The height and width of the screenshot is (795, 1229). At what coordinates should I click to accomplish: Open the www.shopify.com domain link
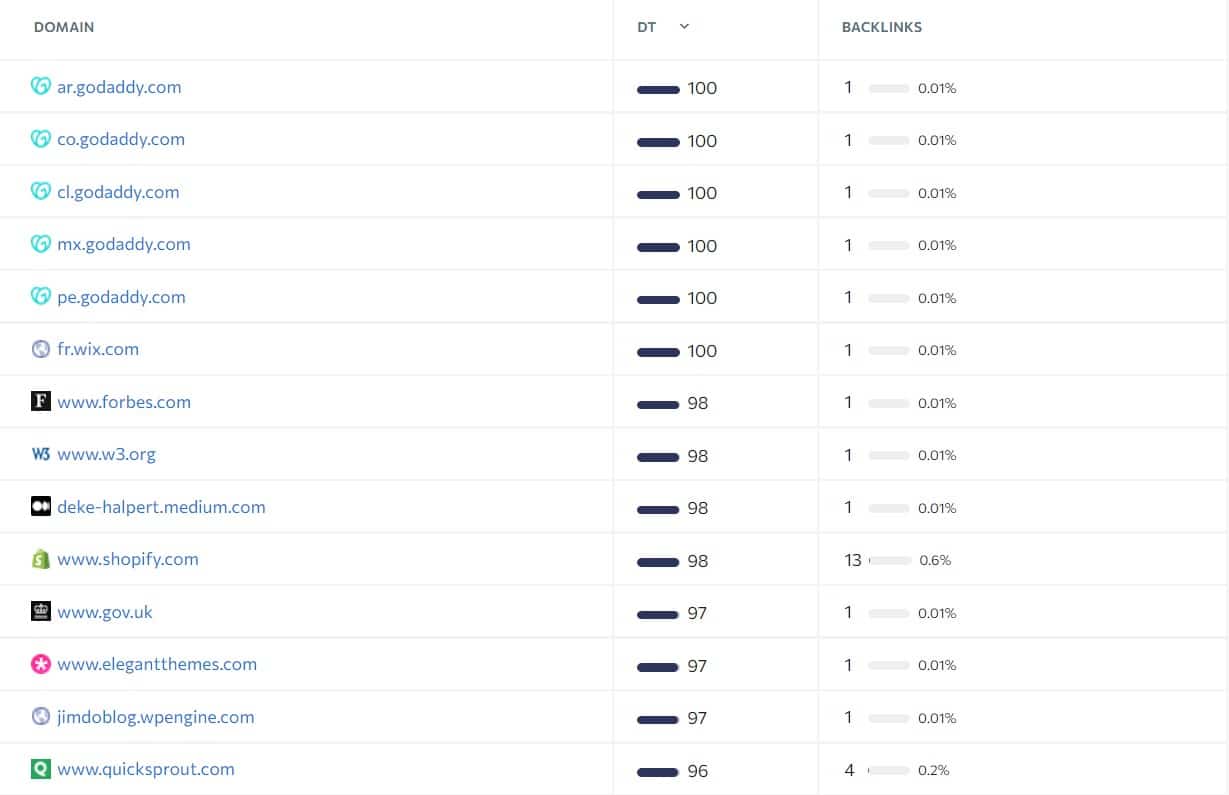(128, 559)
